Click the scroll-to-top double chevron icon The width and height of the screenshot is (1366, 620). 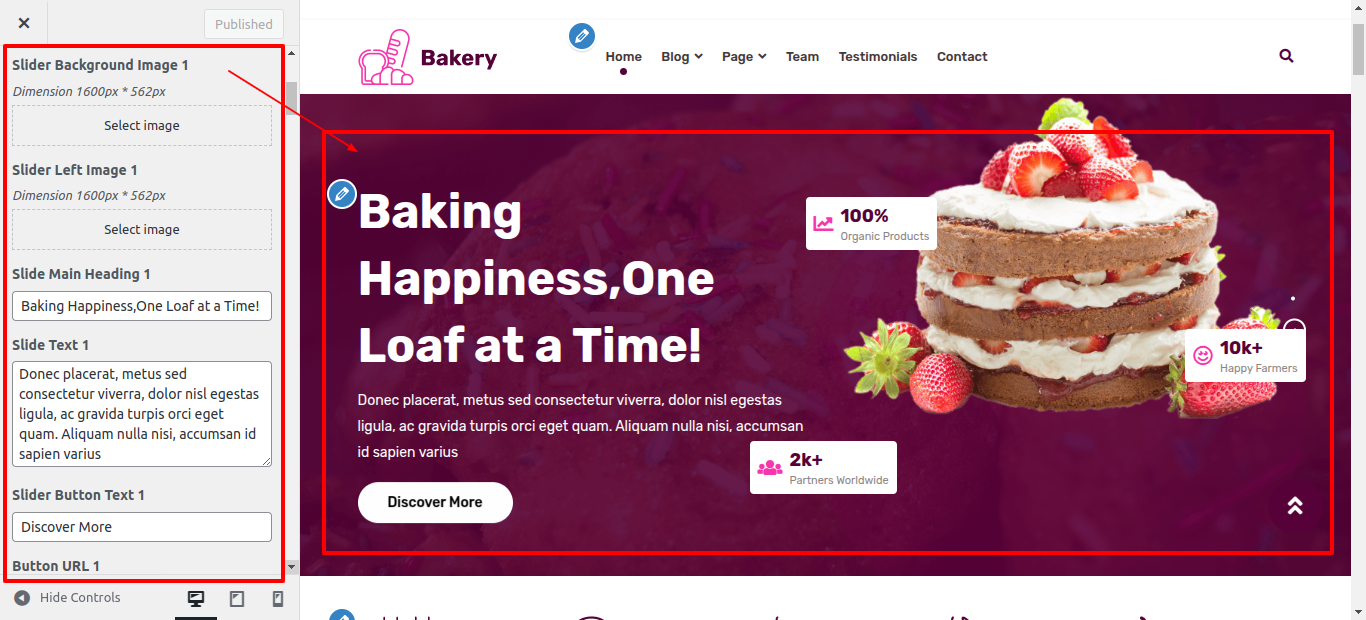(1295, 505)
